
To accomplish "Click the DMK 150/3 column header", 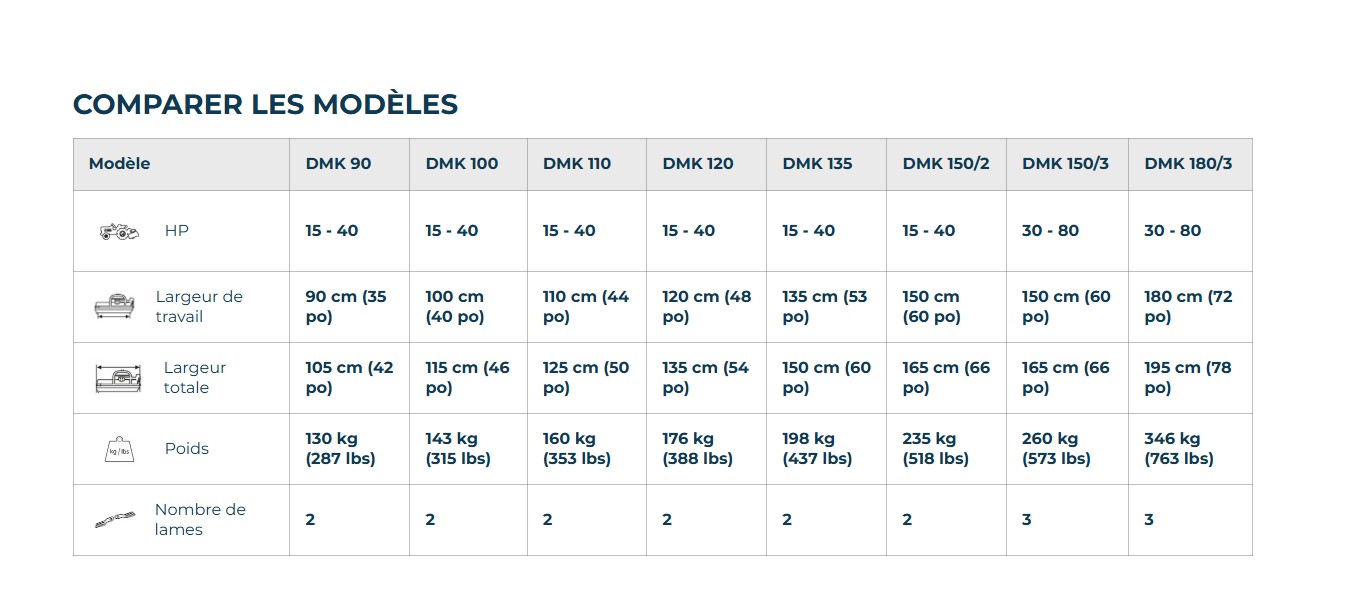I will 1065,164.
